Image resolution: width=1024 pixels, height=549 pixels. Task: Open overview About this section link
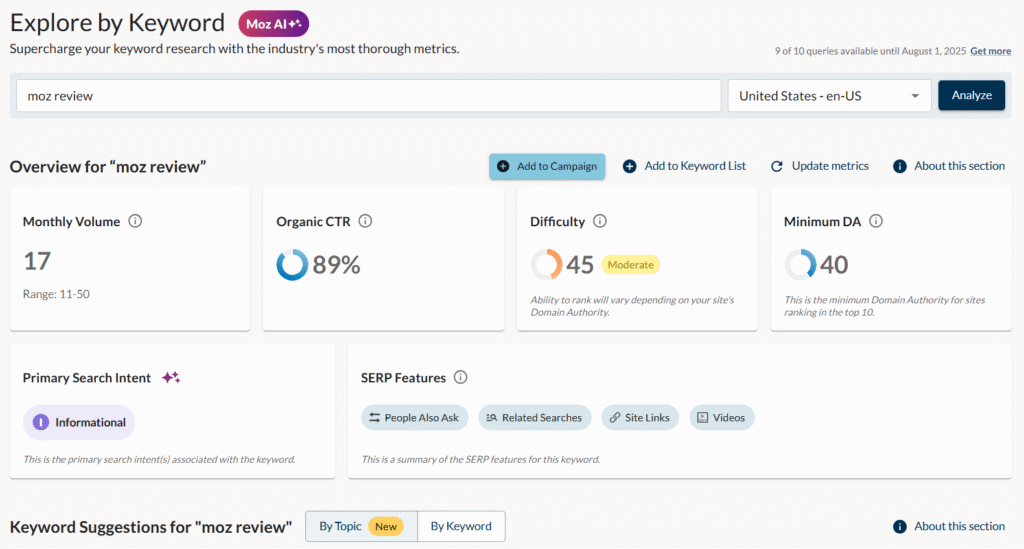(959, 166)
